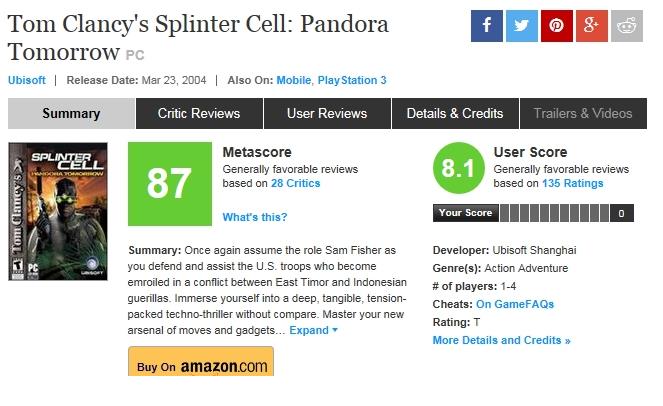Click the What's this? link
This screenshot has height=406, width=663.
point(255,217)
